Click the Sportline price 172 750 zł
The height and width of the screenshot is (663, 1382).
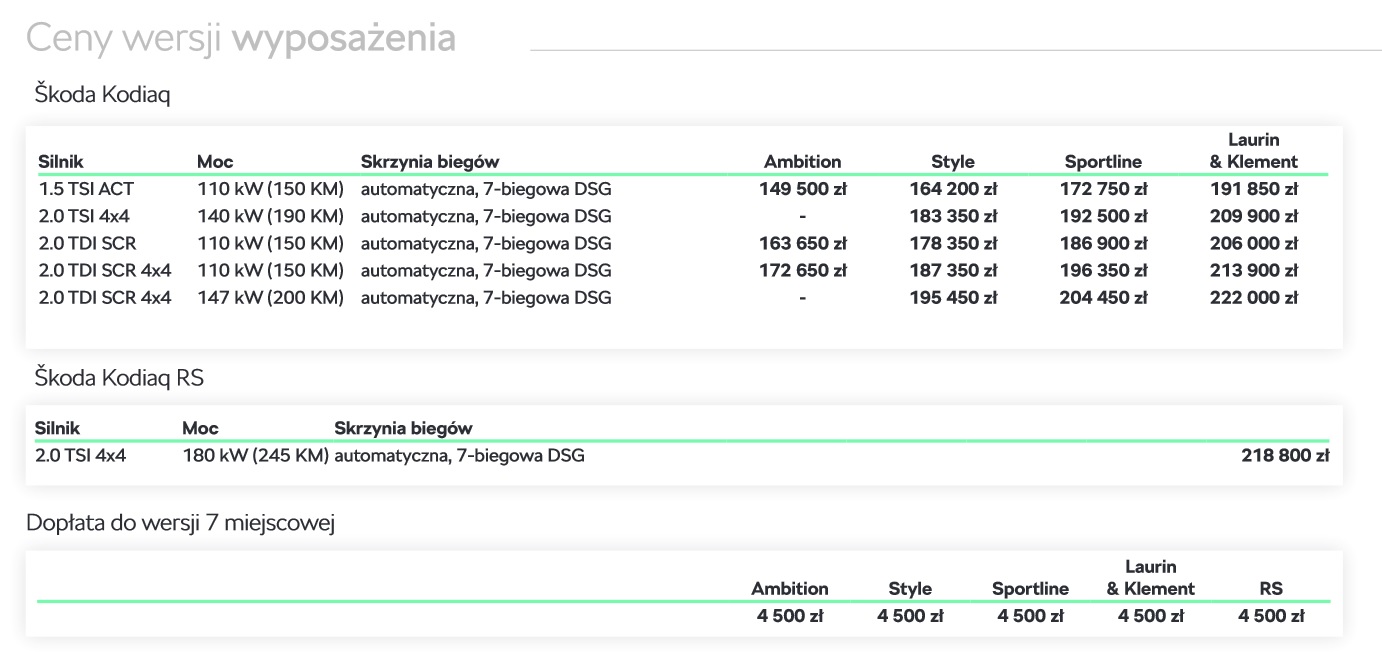tap(1103, 189)
